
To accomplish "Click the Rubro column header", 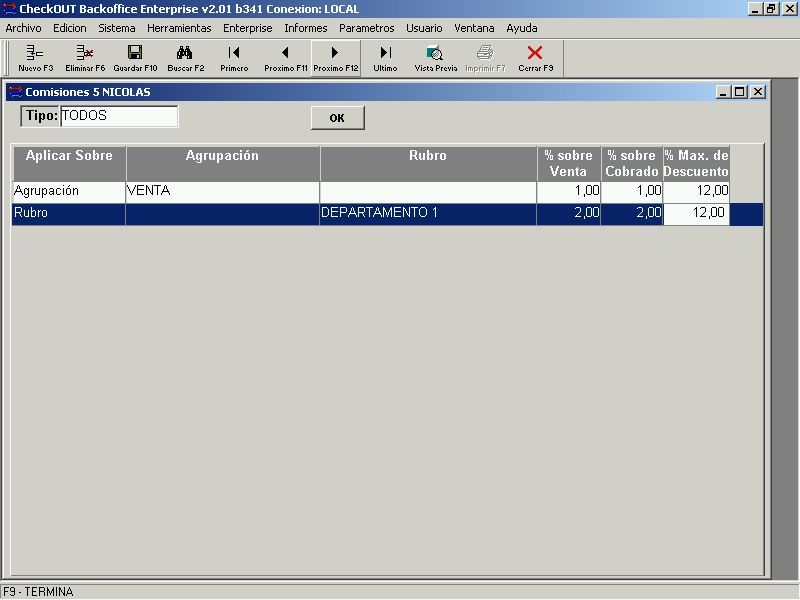I will coord(428,164).
